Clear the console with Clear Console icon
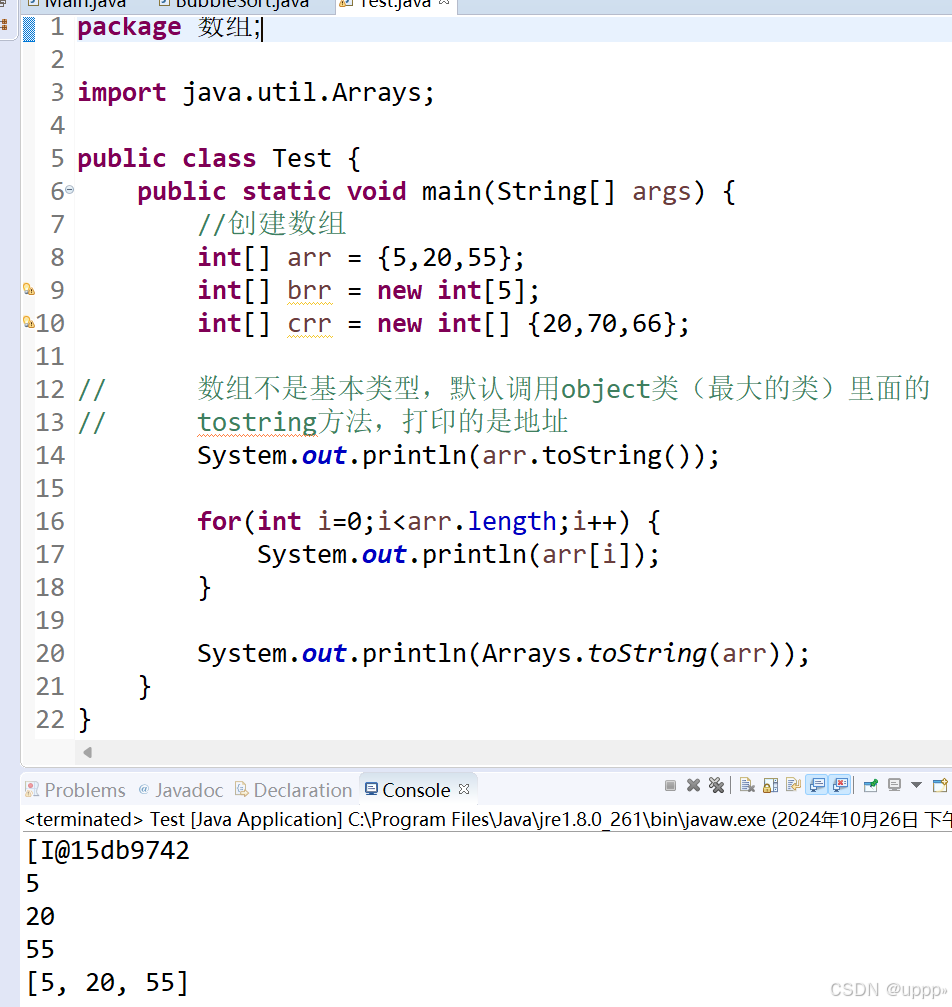Screen dimensions: 952x1007 tap(746, 785)
